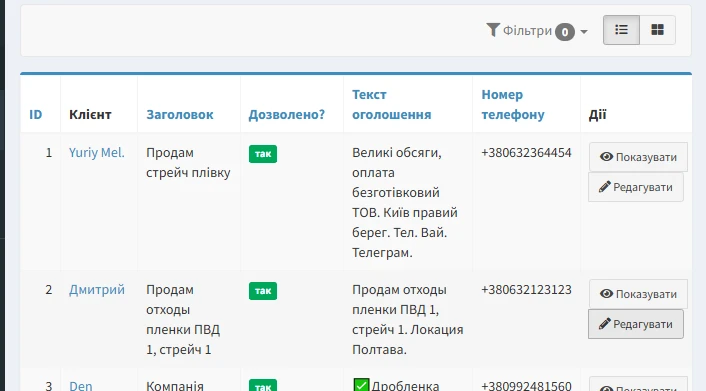Viewport: 706px width, 391px height.
Task: Switch to grid view icon
Action: [x=657, y=30]
